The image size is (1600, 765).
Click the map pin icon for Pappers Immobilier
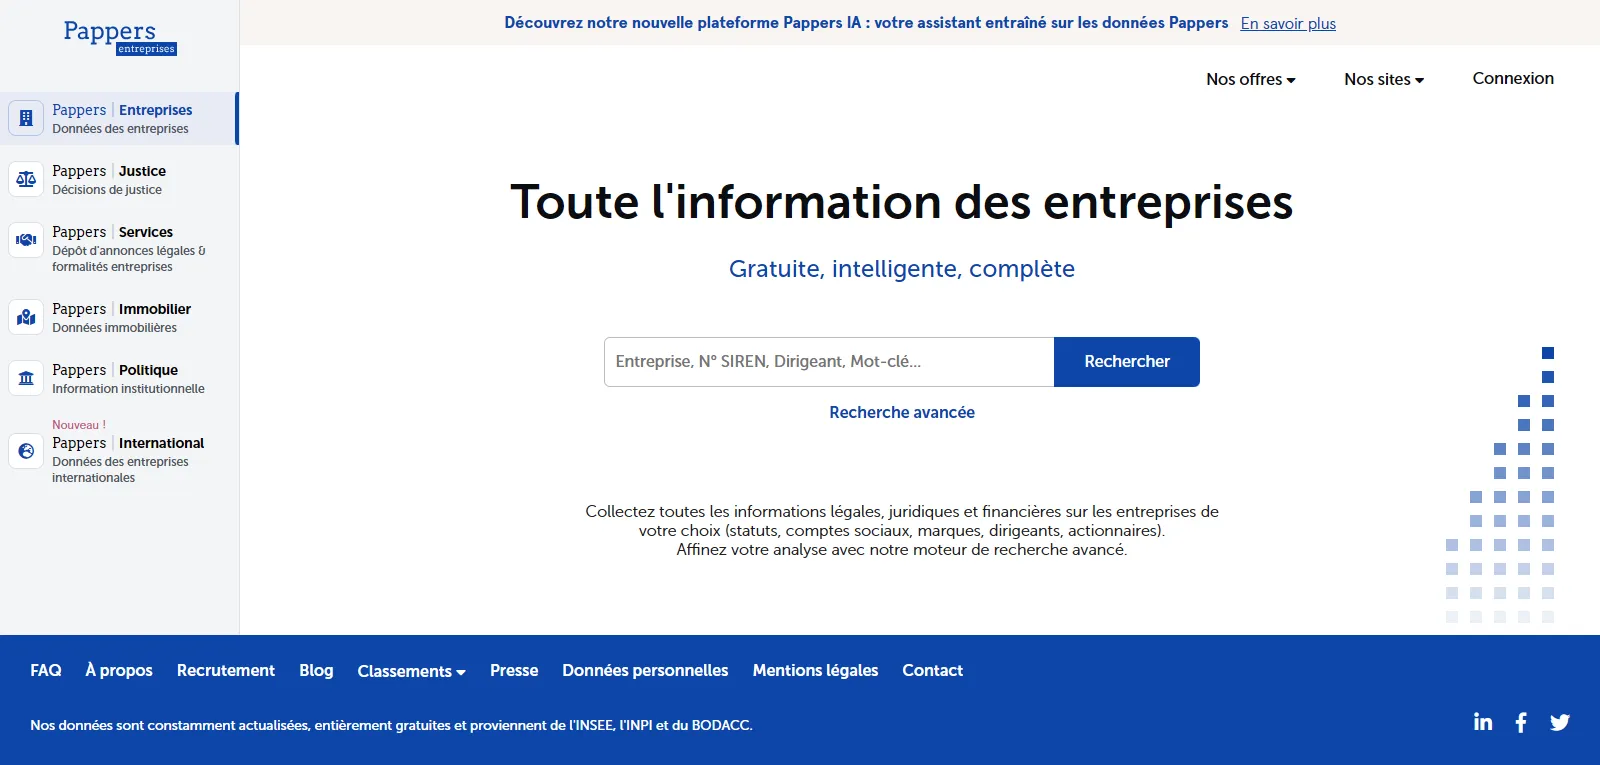click(x=26, y=317)
